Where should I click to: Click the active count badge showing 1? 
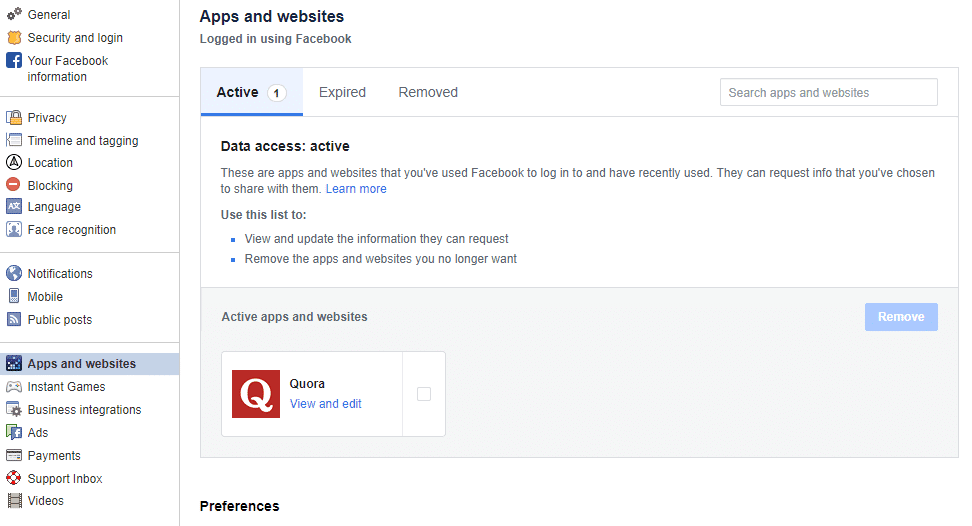pyautogui.click(x=276, y=93)
